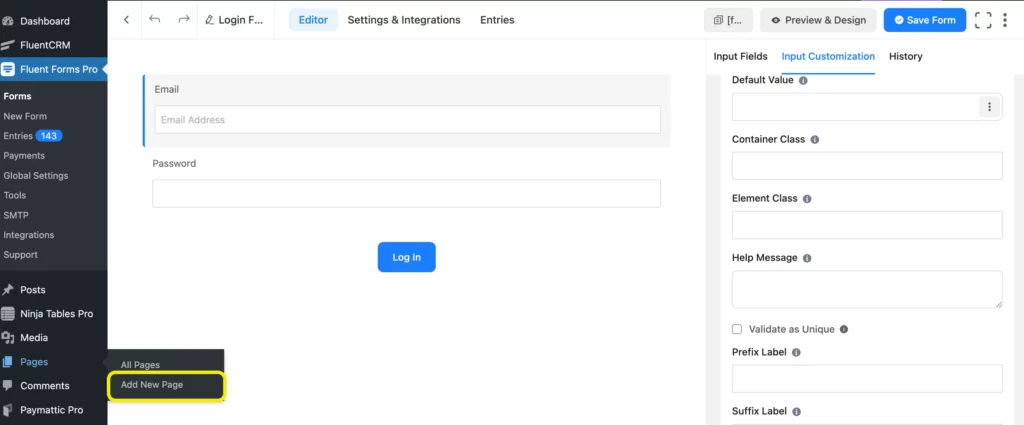Click info icon next to Container Class
1024x425 pixels.
(x=814, y=140)
